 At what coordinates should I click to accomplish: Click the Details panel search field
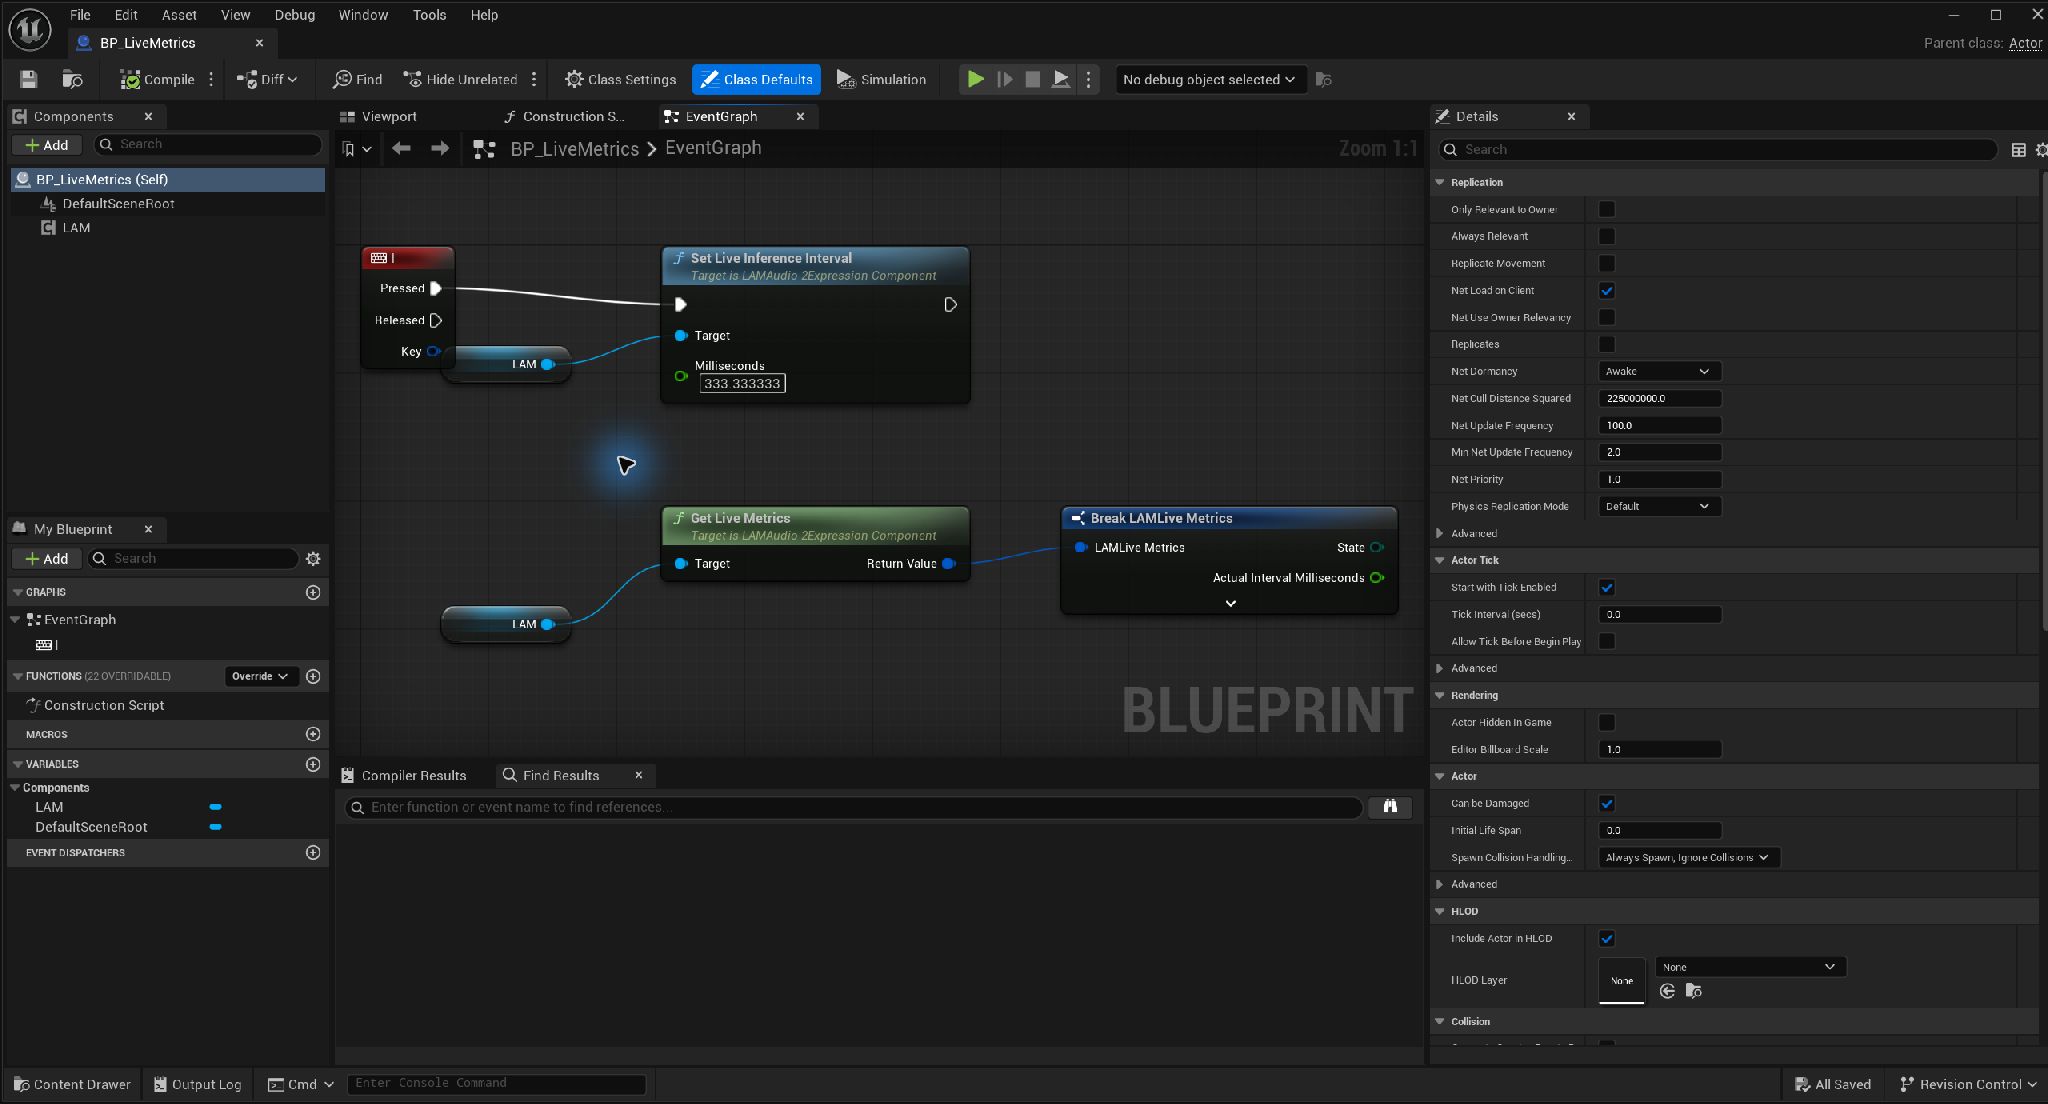[x=1718, y=149]
